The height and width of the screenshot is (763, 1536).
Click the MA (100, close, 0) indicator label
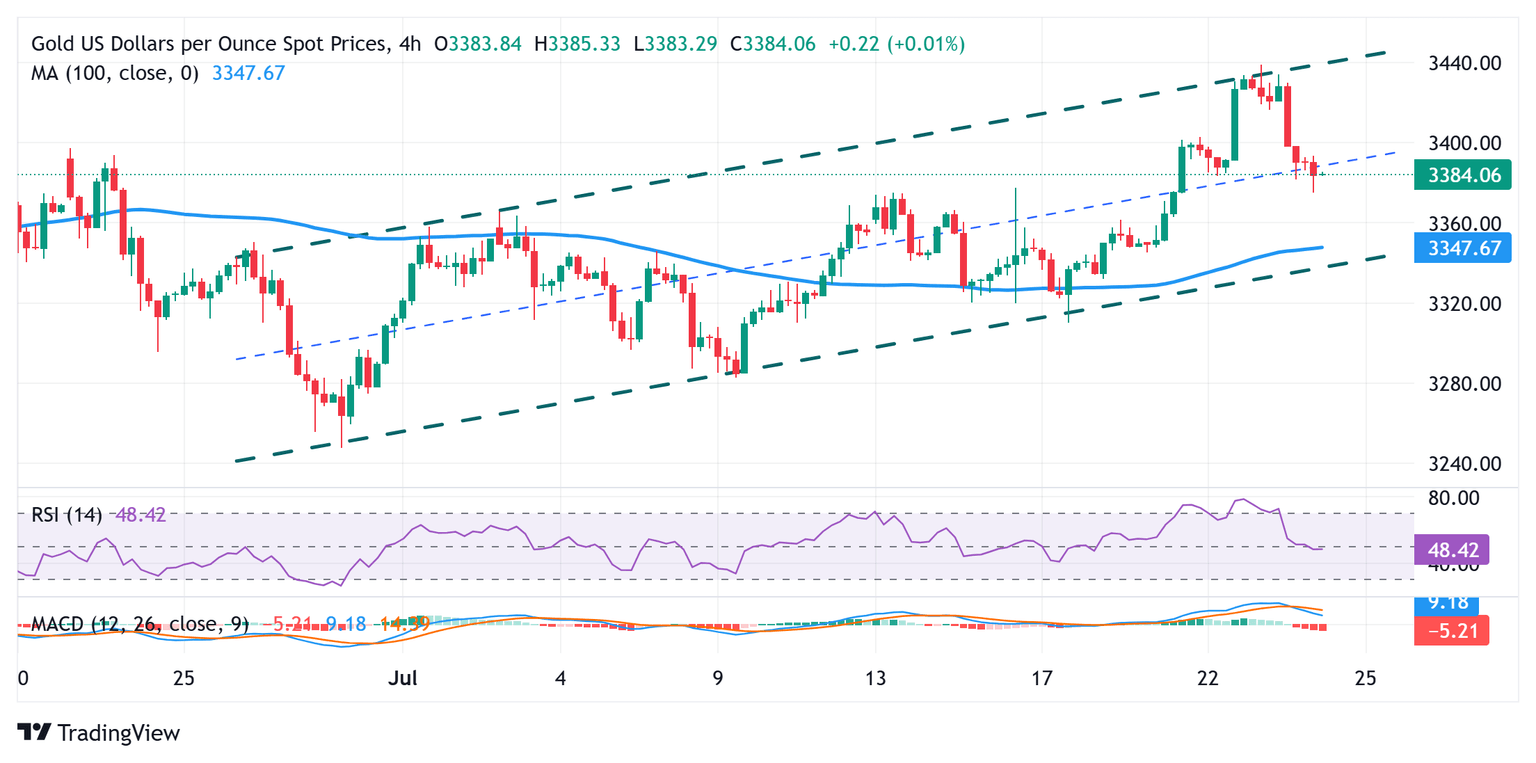(x=115, y=73)
